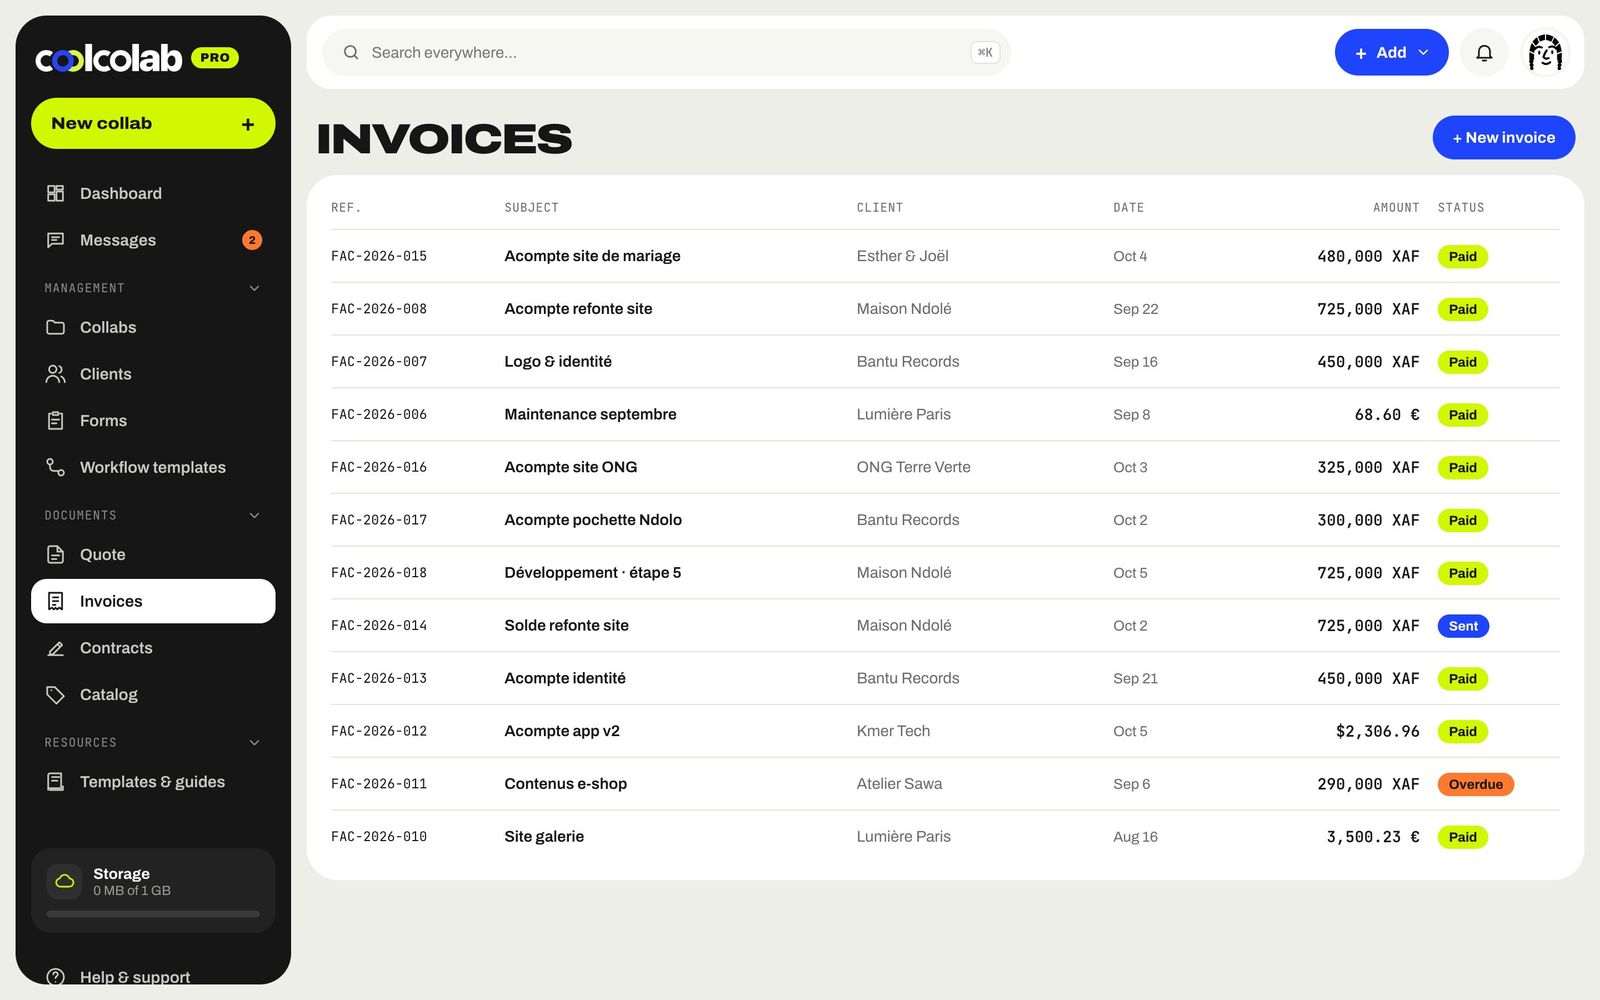Click the Templates & guides book icon
Image resolution: width=1600 pixels, height=1000 pixels.
(x=56, y=782)
